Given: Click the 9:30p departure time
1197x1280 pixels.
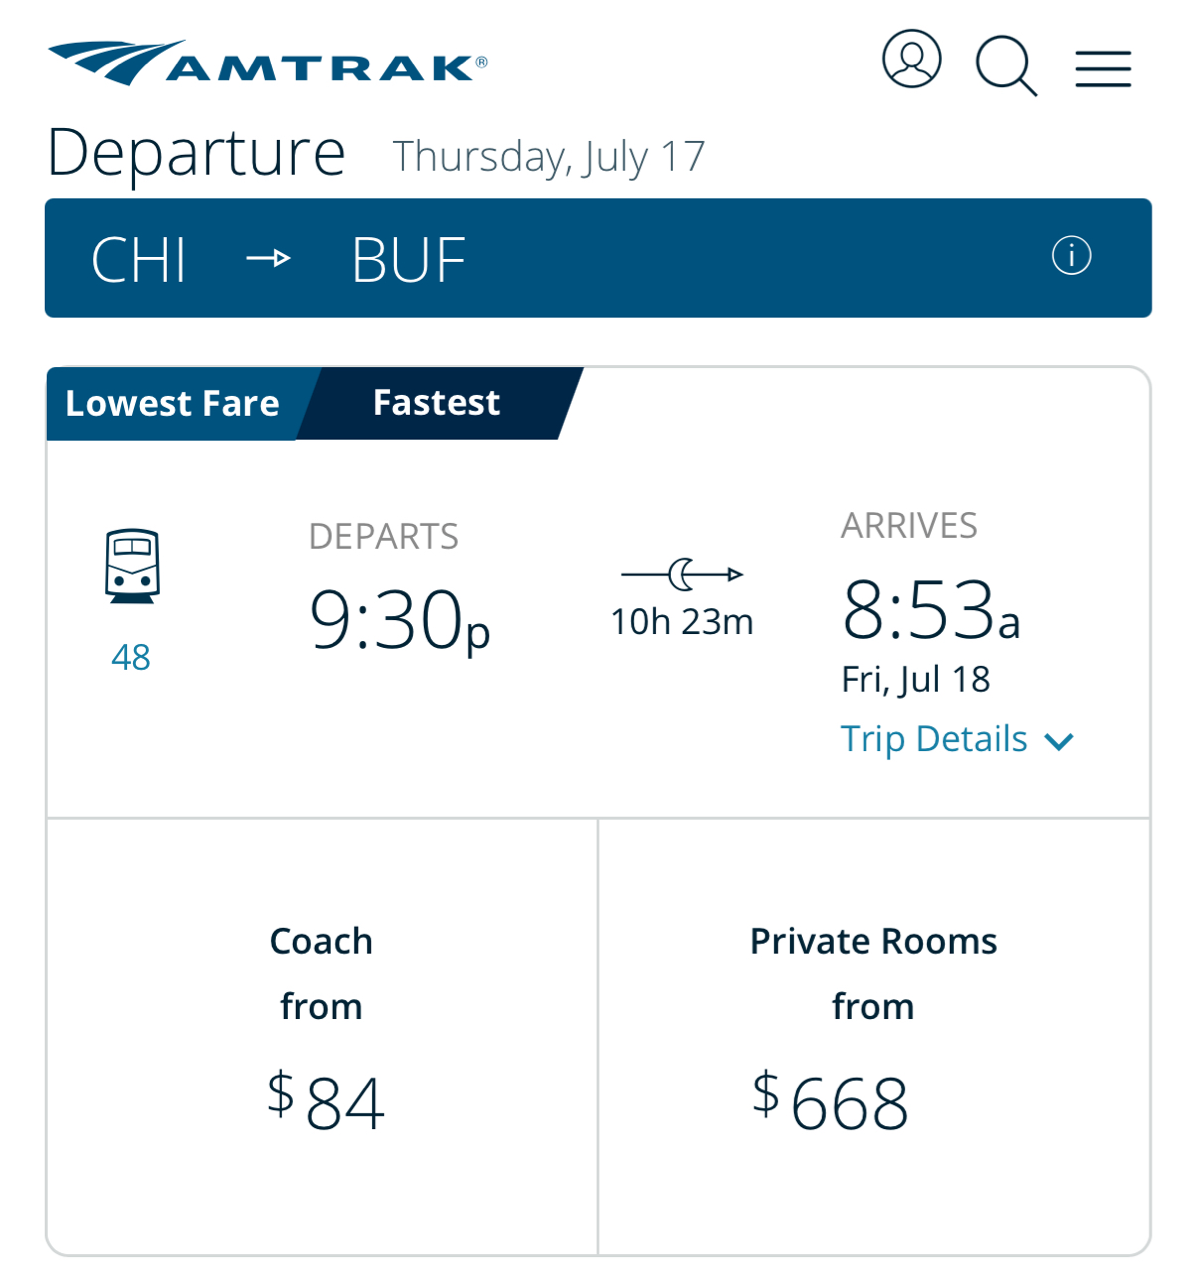Looking at the screenshot, I should tap(399, 620).
